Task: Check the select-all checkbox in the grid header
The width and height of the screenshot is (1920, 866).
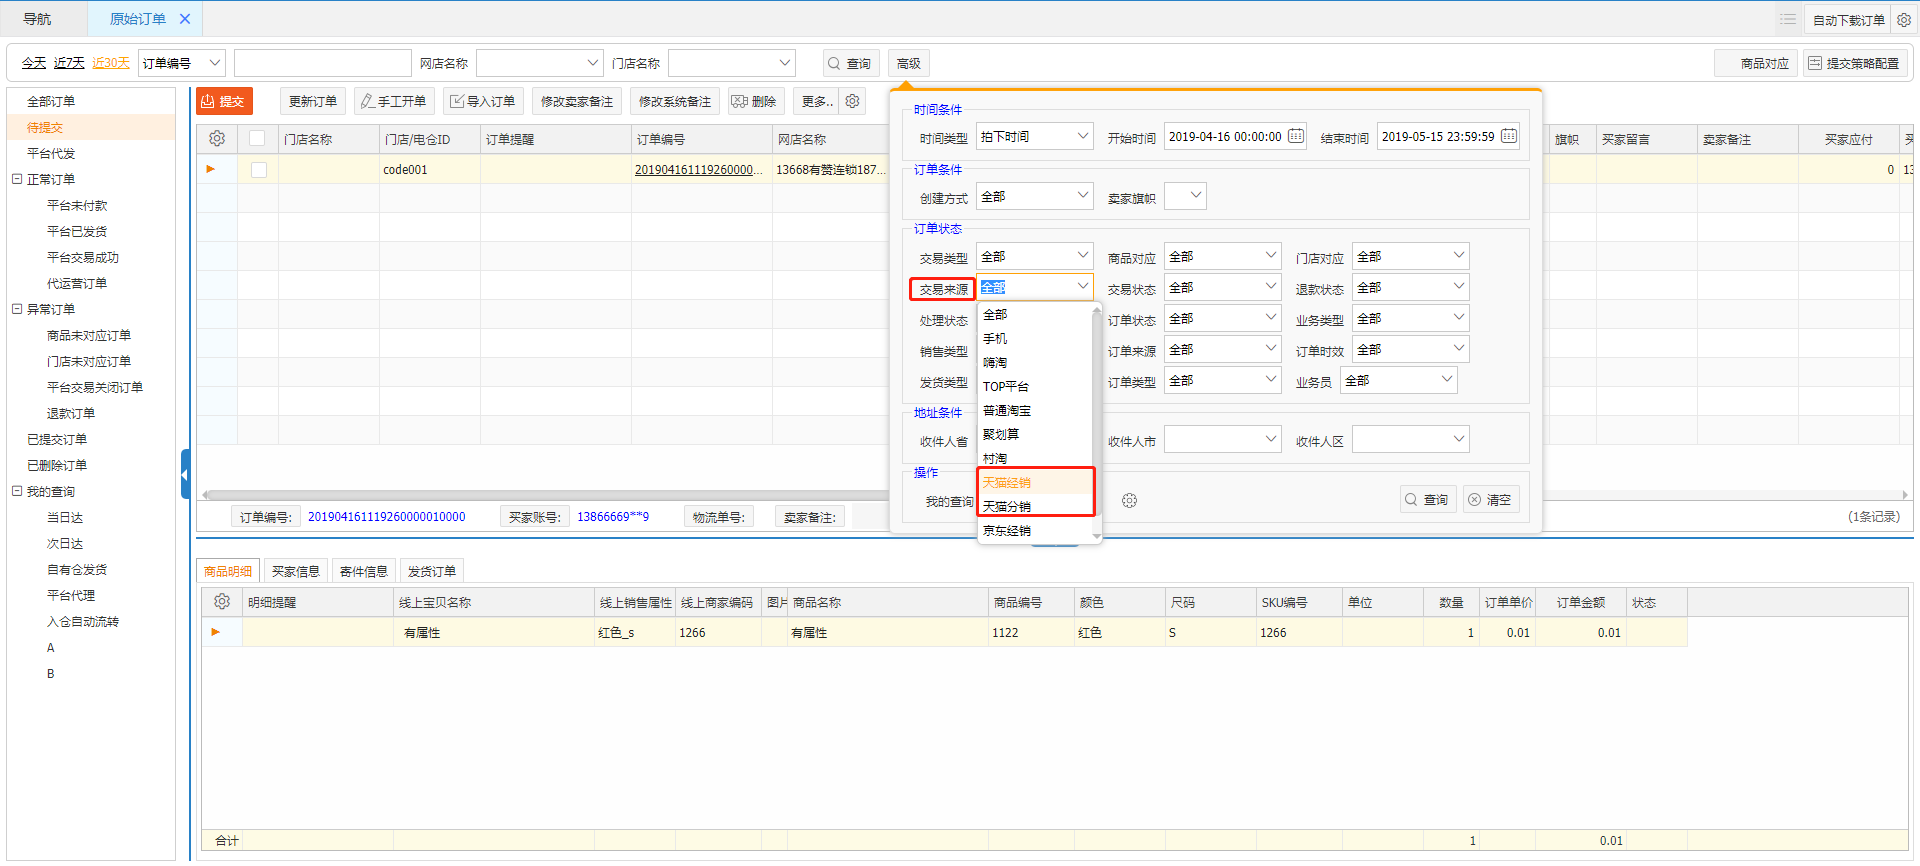Action: [258, 139]
